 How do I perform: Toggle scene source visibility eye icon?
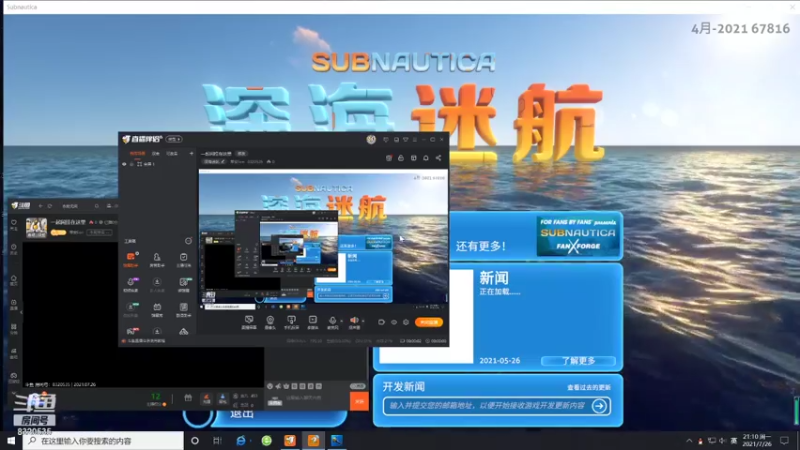click(124, 164)
